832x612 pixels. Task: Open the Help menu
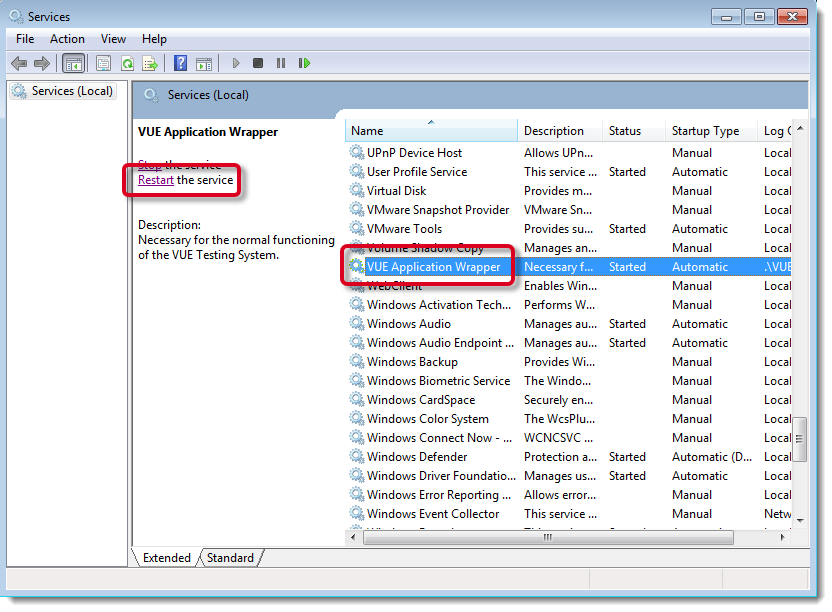[x=154, y=39]
